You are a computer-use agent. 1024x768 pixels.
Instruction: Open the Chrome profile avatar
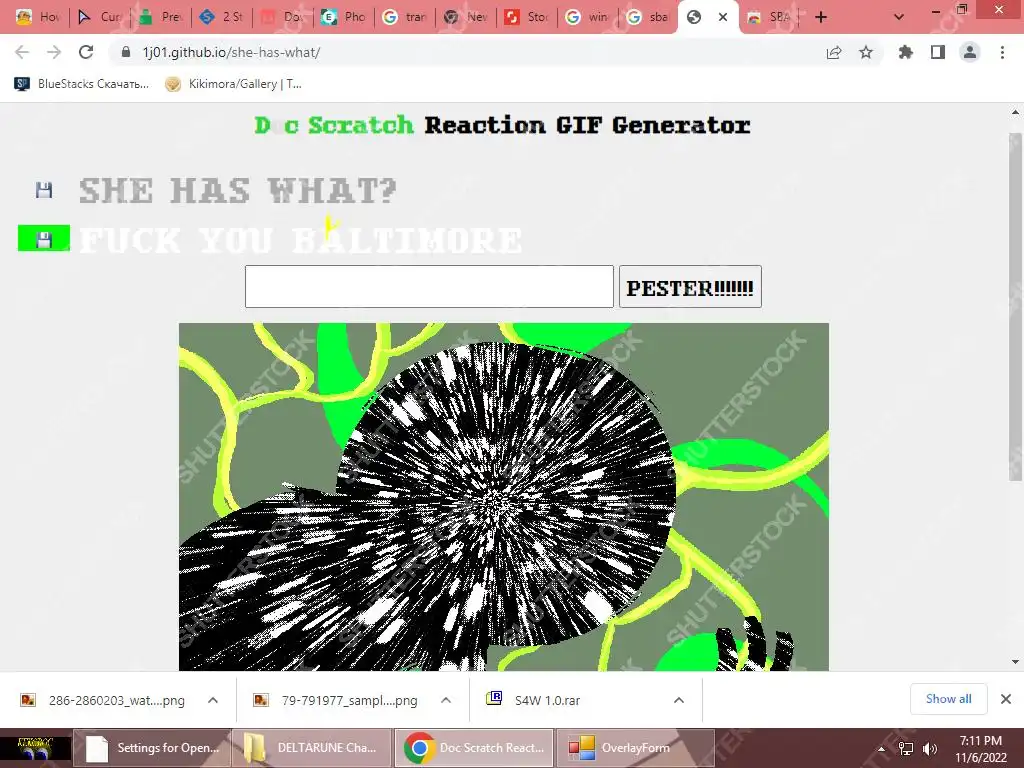pos(970,52)
